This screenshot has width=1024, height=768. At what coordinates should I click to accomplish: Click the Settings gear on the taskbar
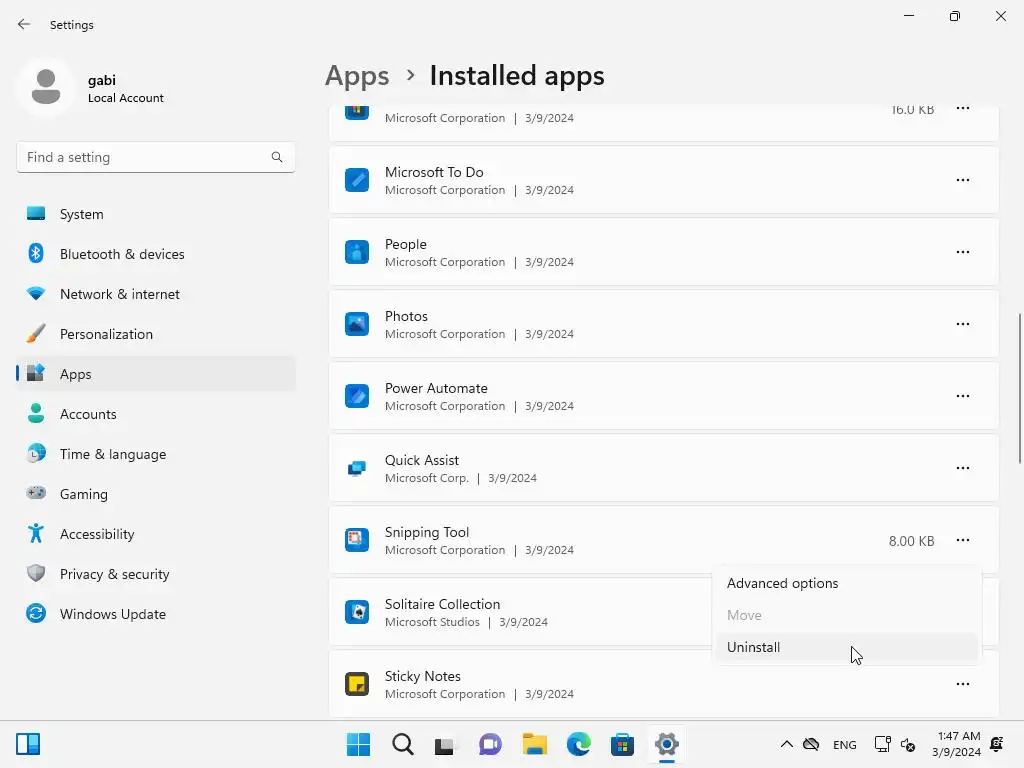point(667,744)
